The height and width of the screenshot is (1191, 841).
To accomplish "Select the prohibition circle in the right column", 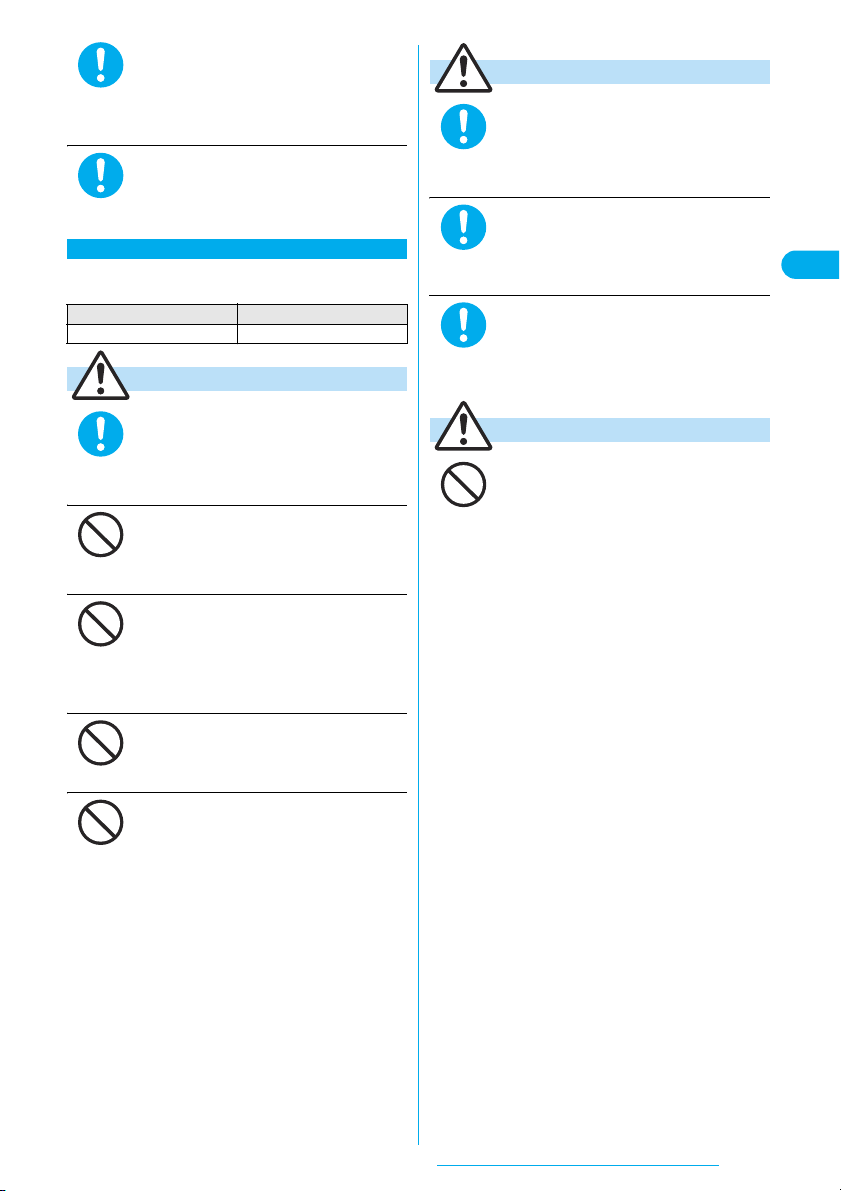I will (x=463, y=485).
